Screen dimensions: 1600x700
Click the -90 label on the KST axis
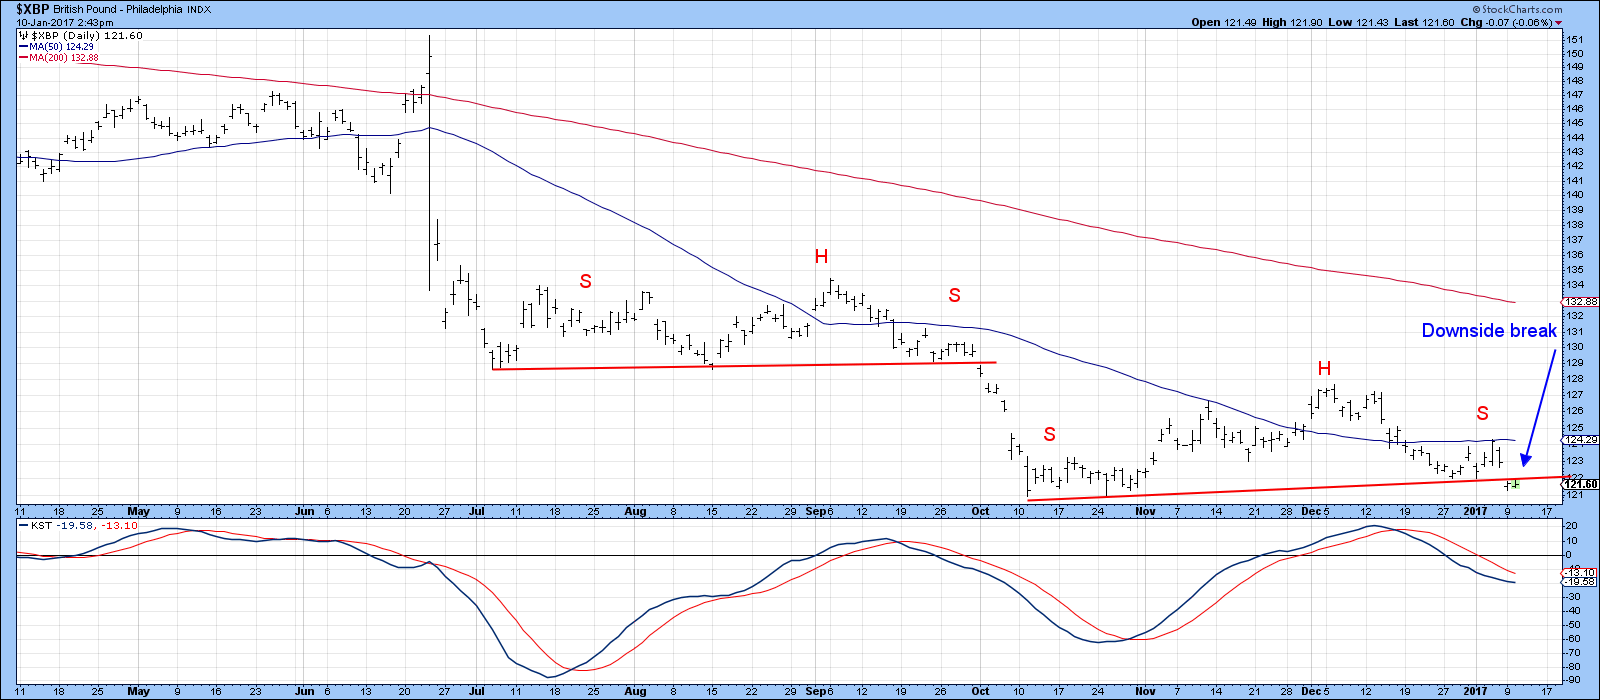pos(1573,680)
